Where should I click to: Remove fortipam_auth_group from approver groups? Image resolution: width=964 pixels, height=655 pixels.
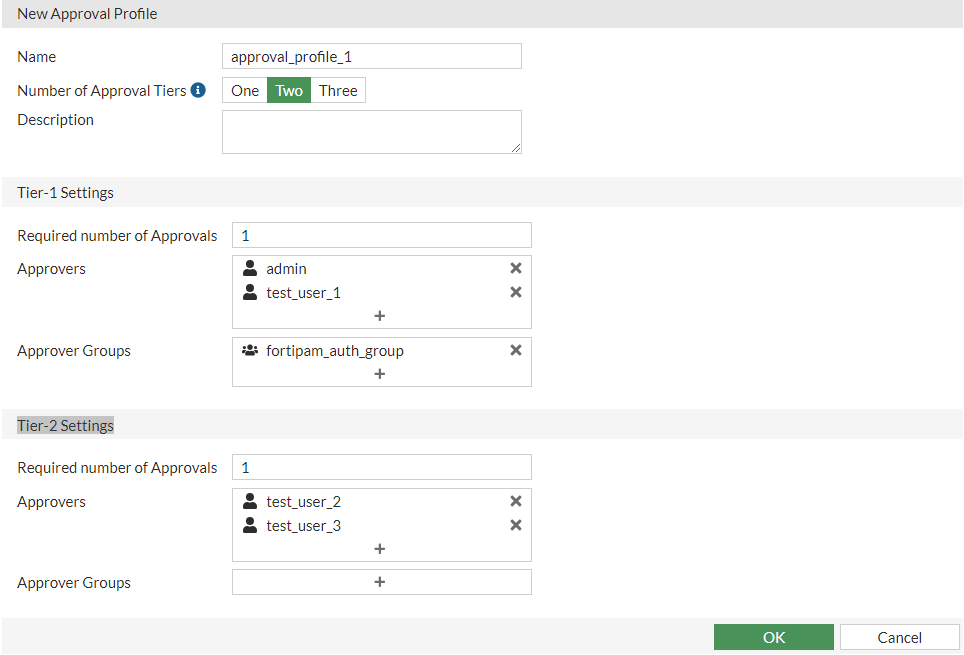pos(516,350)
